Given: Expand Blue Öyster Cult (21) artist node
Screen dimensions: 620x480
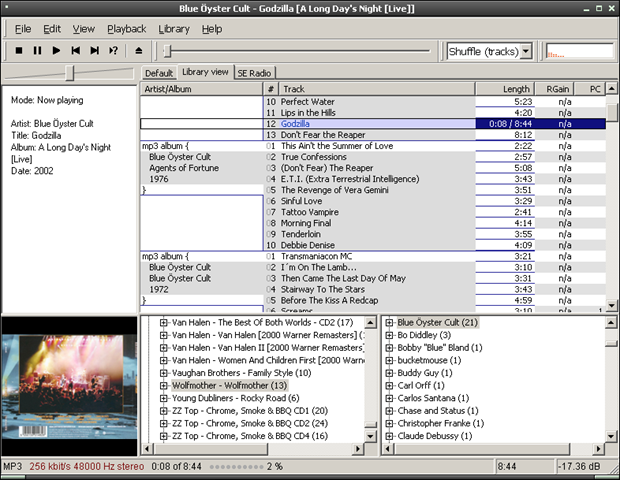Looking at the screenshot, I should pyautogui.click(x=389, y=323).
